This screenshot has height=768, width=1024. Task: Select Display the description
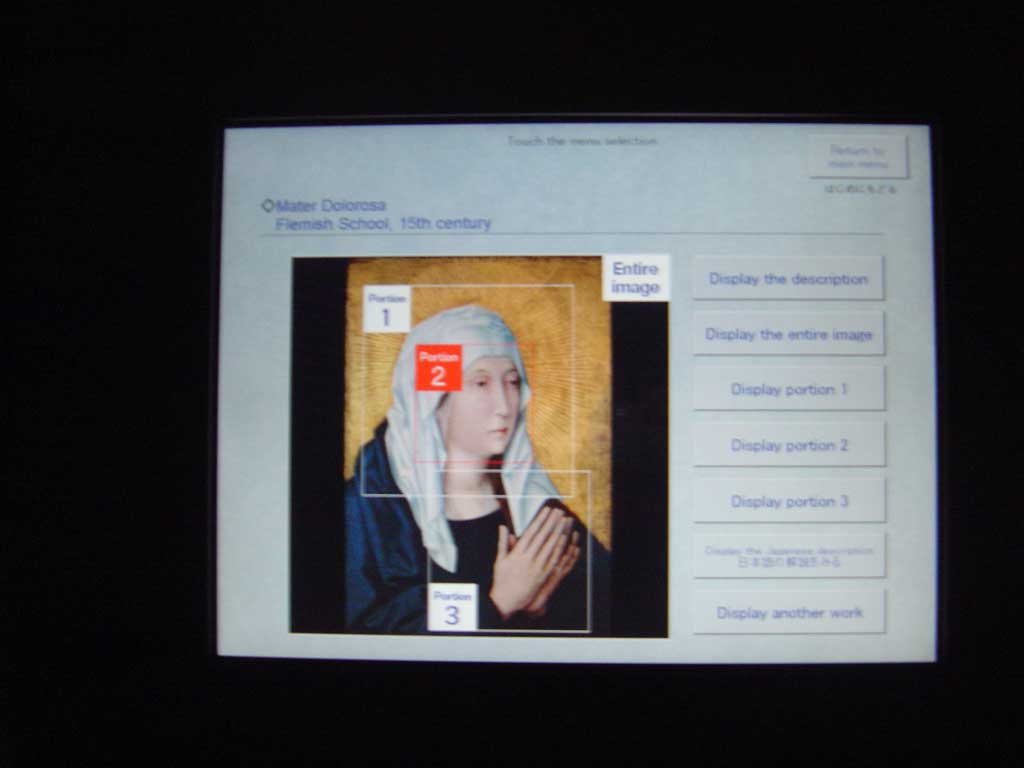[788, 279]
